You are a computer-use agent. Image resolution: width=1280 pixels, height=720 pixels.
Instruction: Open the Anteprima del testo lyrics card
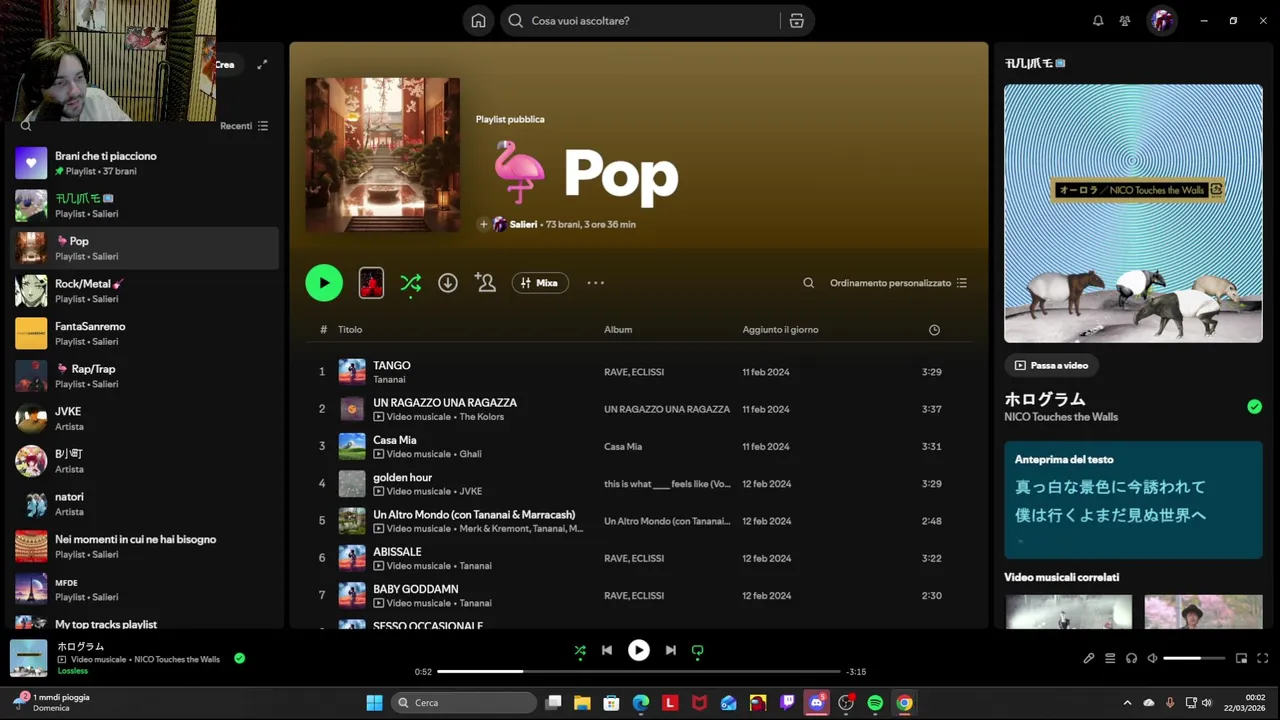(x=1133, y=500)
